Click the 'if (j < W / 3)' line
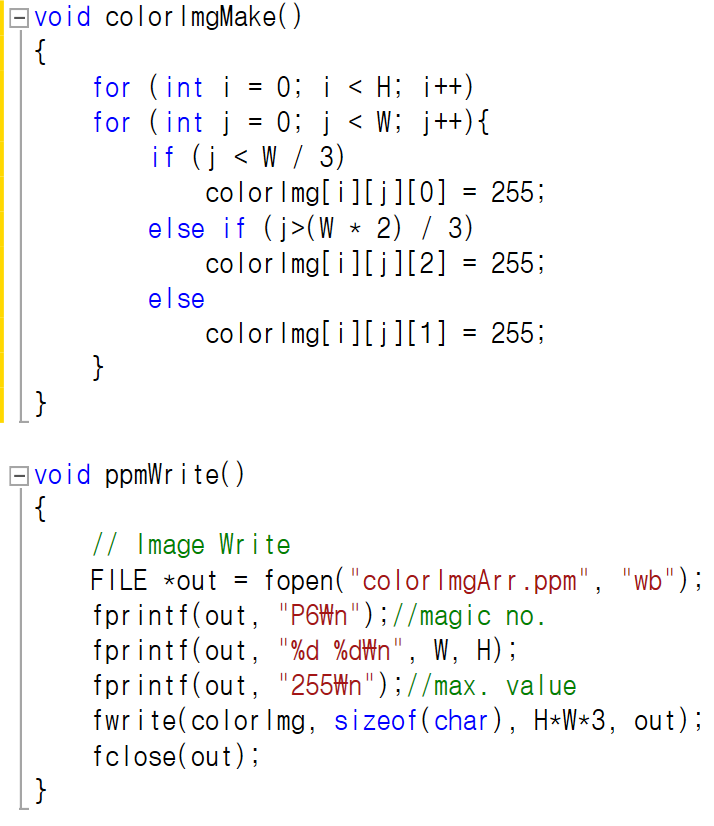Viewport: 714px width, 826px height. (248, 158)
